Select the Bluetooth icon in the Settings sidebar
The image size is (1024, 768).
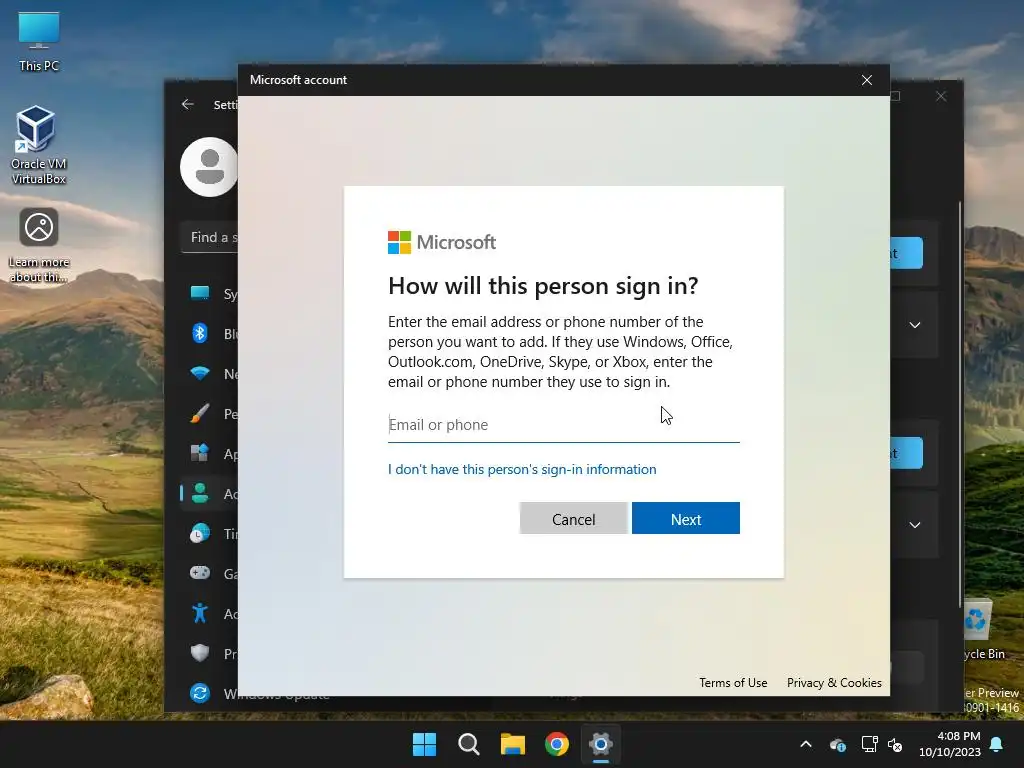pos(200,333)
